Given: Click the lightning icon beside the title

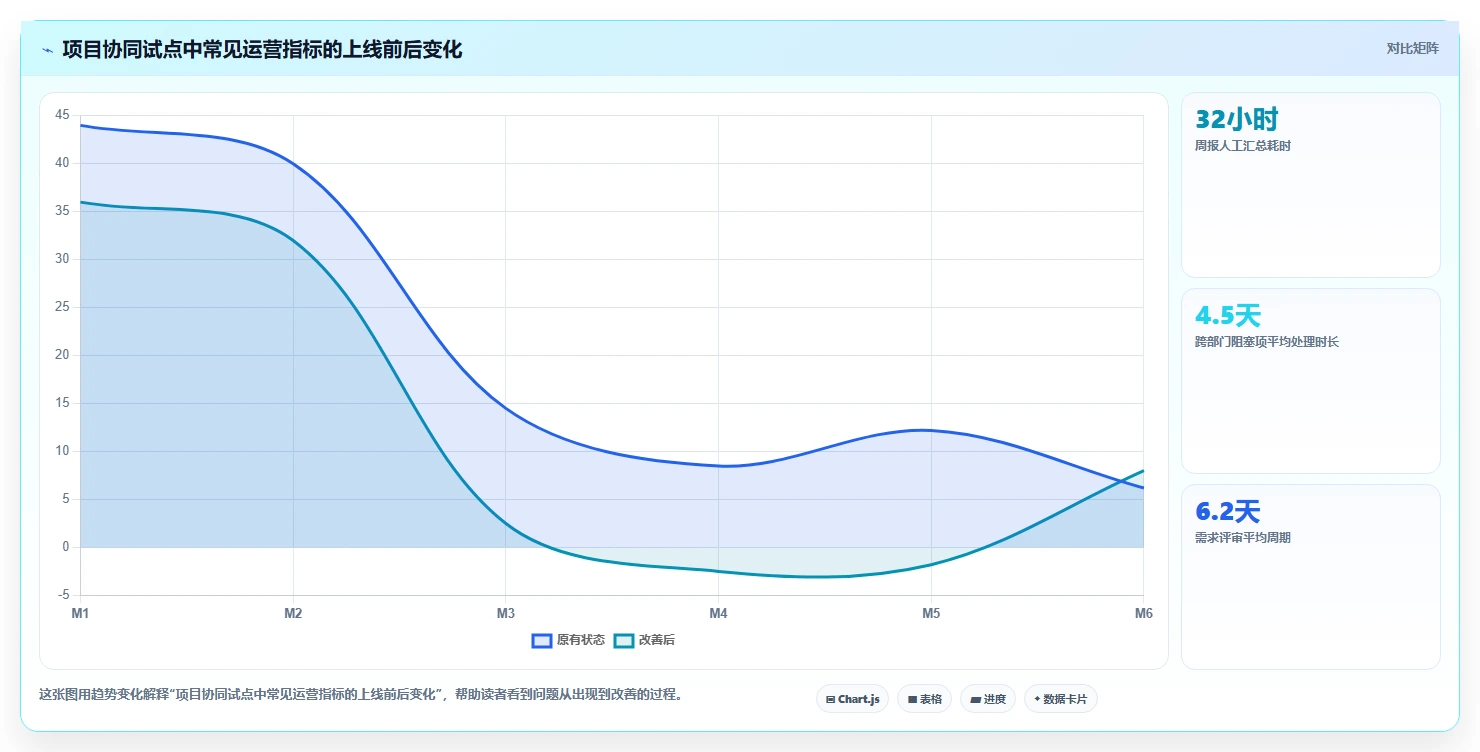Looking at the screenshot, I should 47,50.
